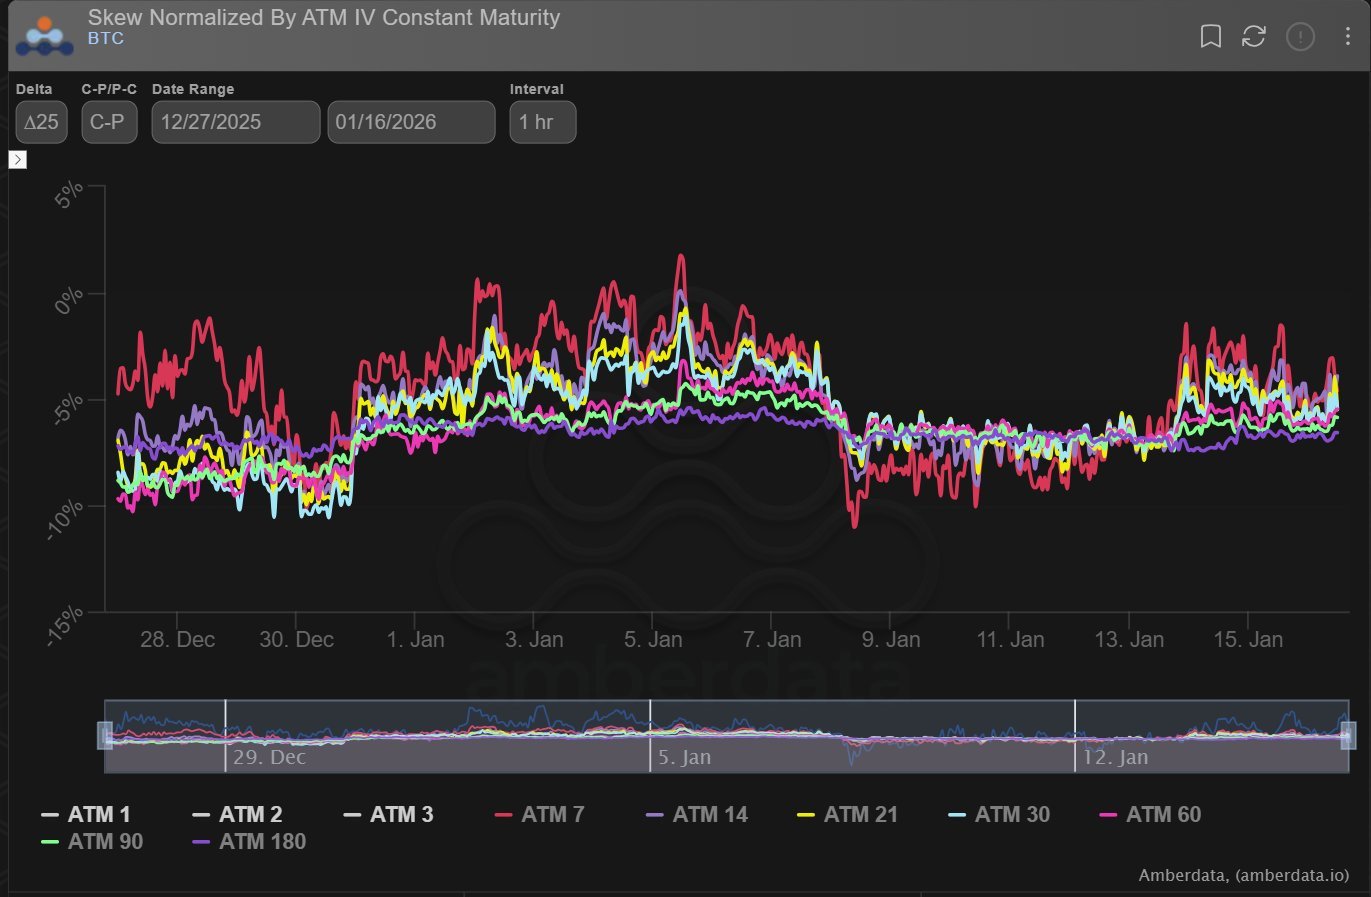Click the end date 01/16/2026 field
Screen dimensions: 1371x897
[410, 122]
